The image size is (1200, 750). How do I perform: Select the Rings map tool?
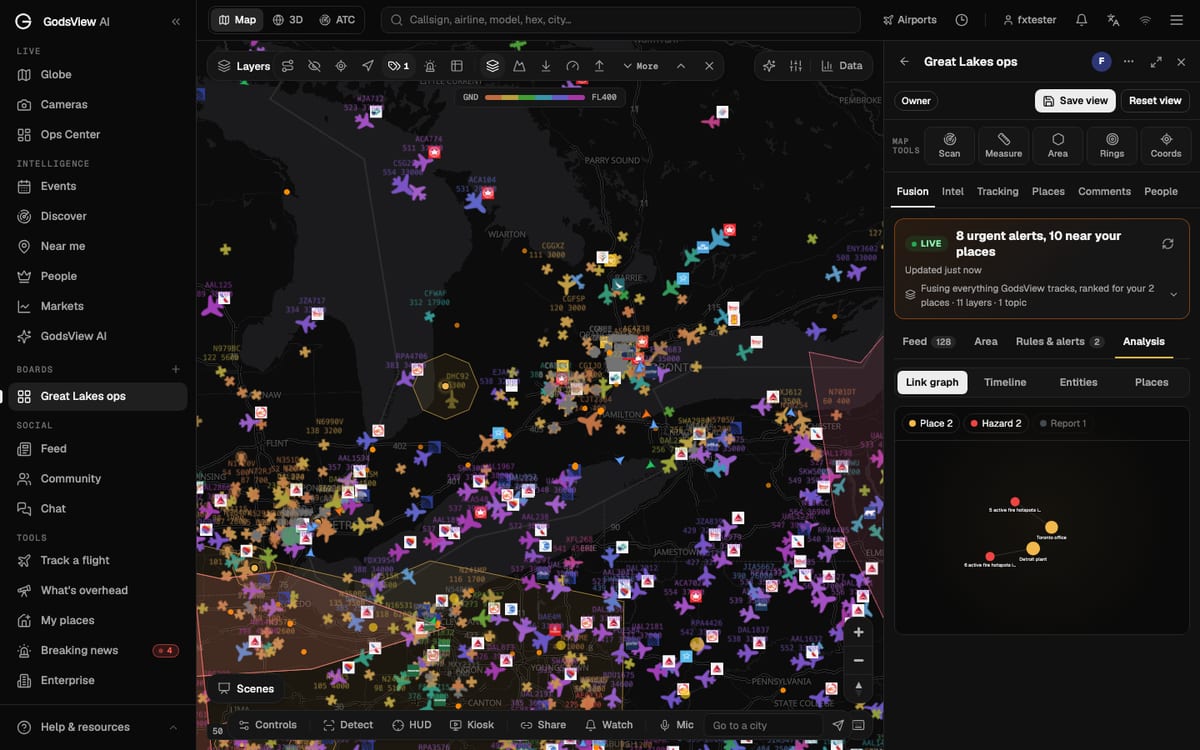point(1112,145)
